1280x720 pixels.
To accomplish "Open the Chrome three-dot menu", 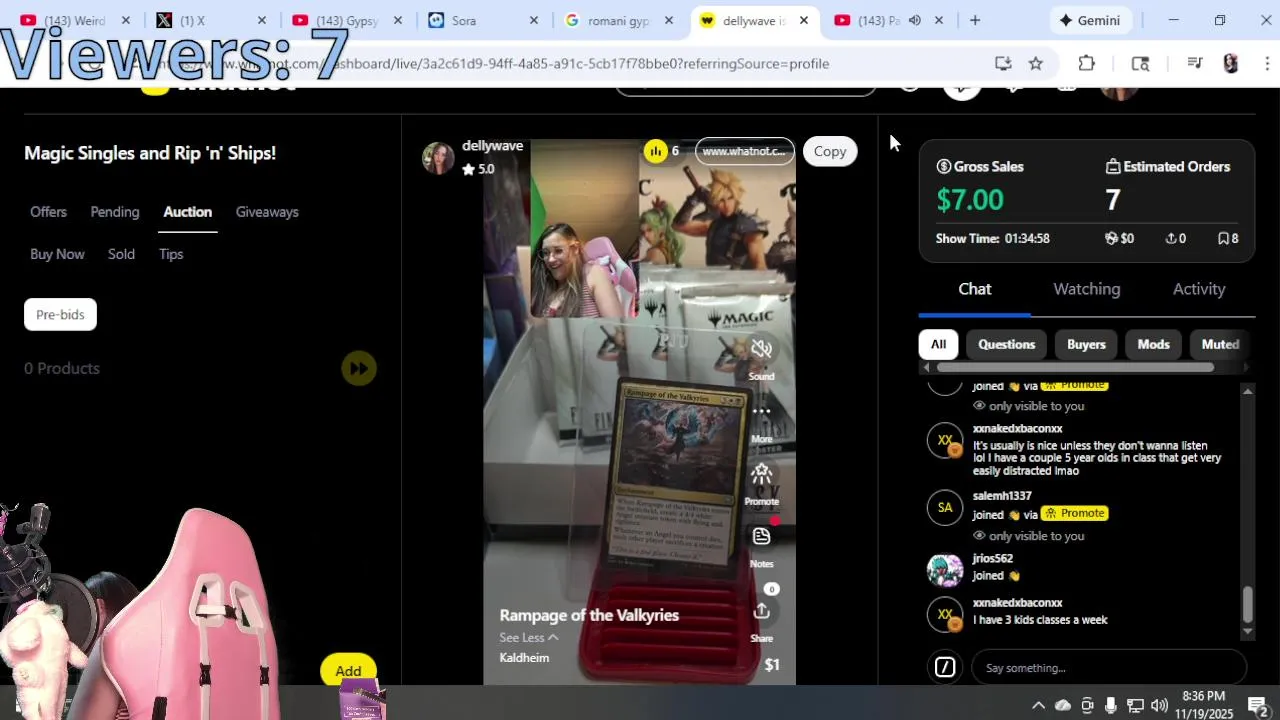I will point(1267,63).
